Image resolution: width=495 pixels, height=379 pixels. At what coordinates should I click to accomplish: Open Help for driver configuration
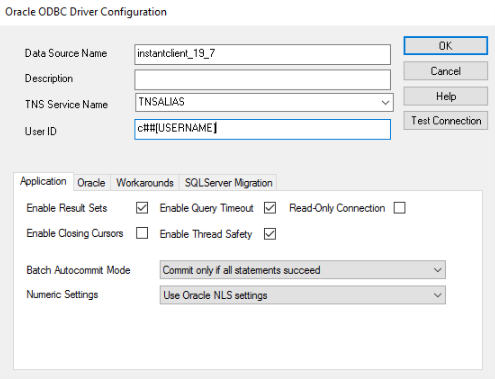click(x=445, y=96)
